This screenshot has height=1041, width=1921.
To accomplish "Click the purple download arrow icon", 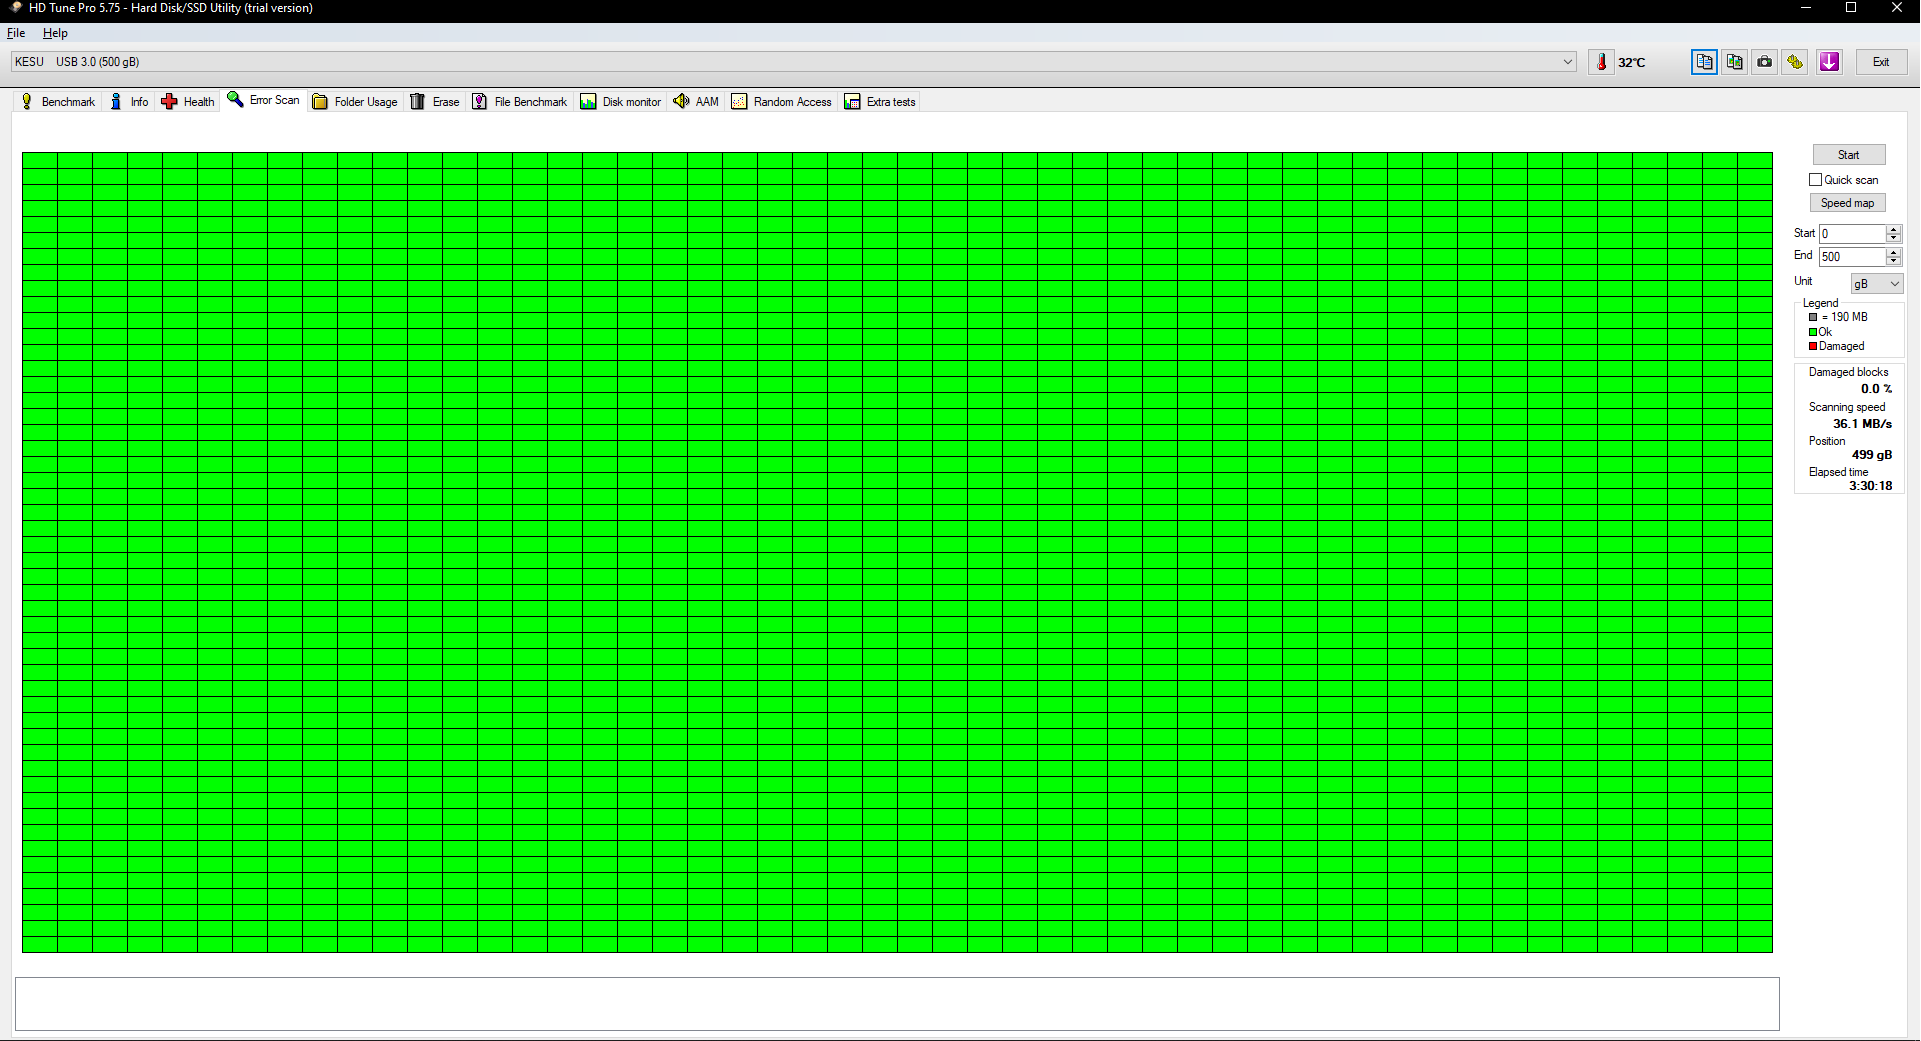I will point(1829,62).
